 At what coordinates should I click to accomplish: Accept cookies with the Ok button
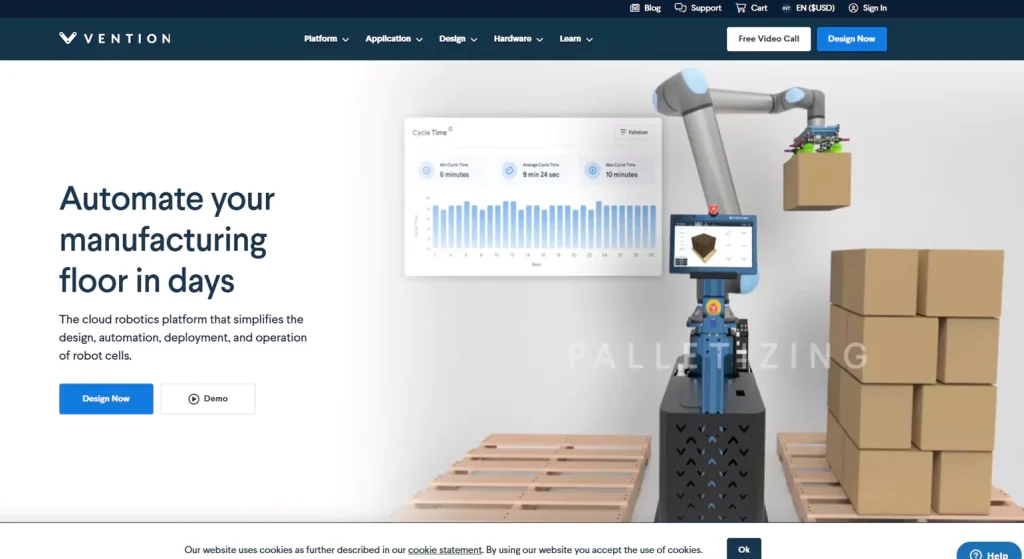(744, 549)
